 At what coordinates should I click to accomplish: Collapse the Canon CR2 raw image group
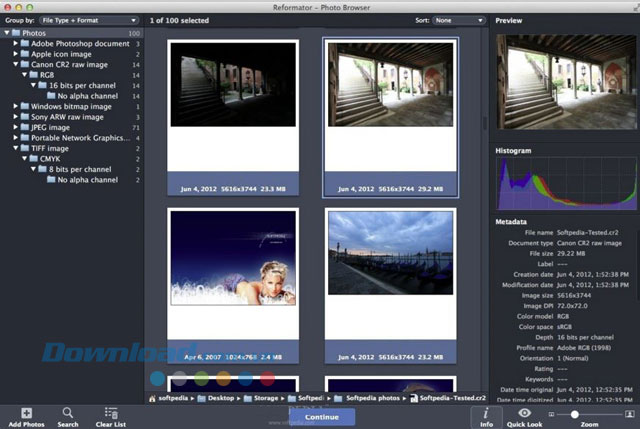[16, 64]
